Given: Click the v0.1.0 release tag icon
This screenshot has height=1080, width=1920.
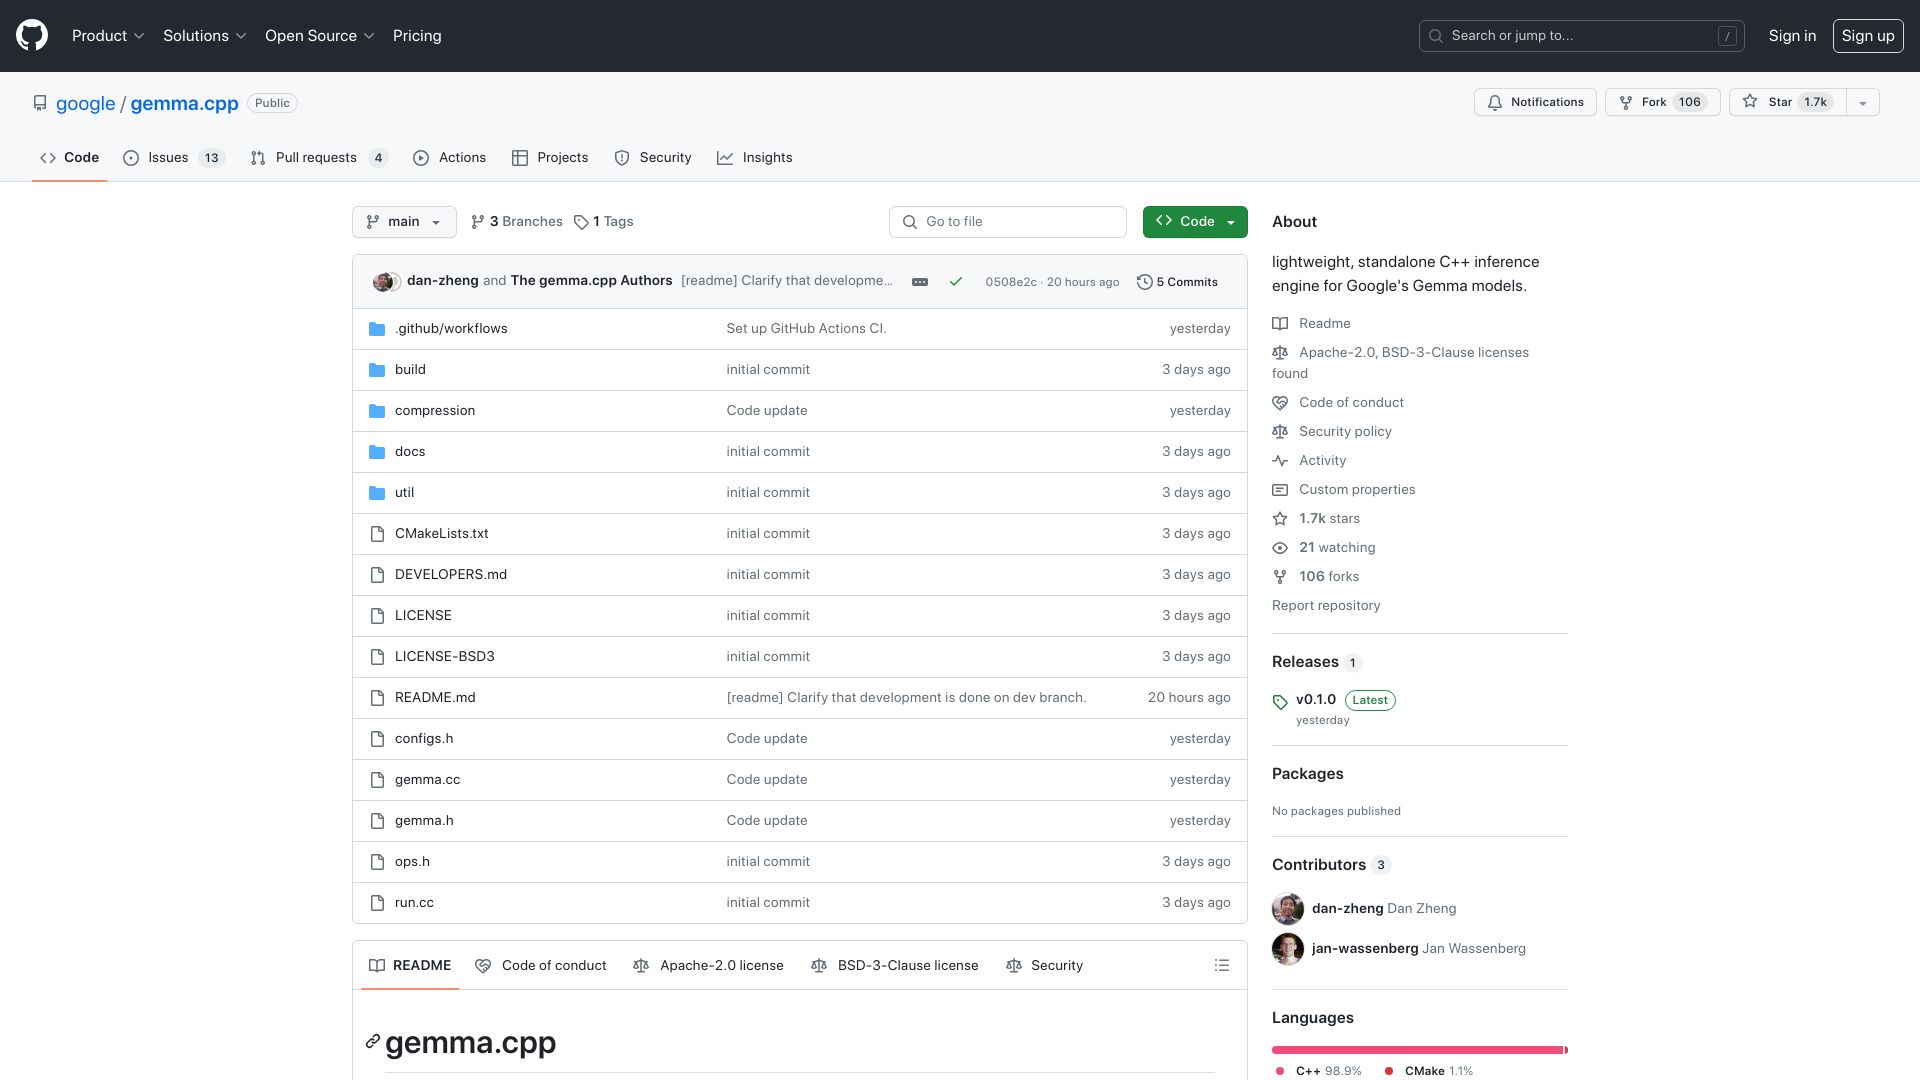Looking at the screenshot, I should tap(1280, 702).
